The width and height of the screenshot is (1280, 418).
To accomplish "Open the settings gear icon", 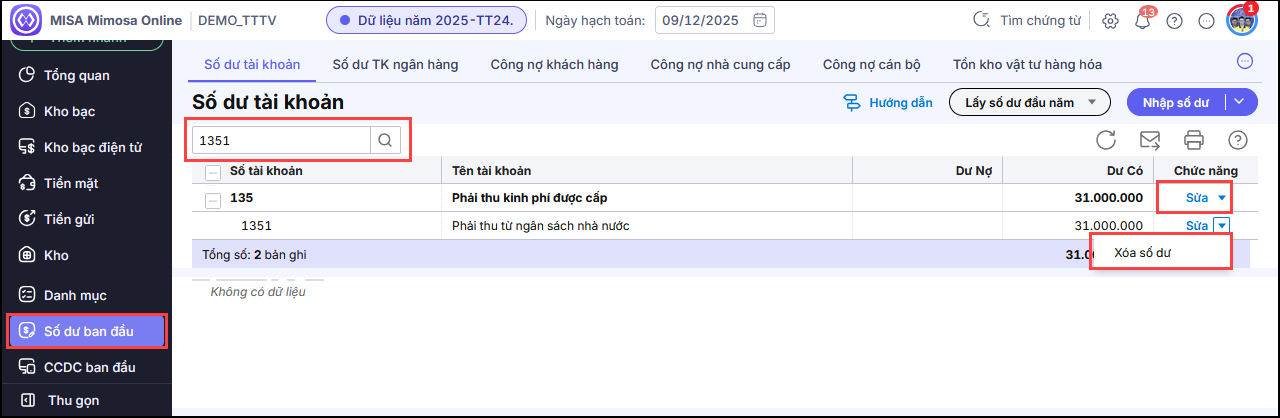I will tap(1110, 20).
